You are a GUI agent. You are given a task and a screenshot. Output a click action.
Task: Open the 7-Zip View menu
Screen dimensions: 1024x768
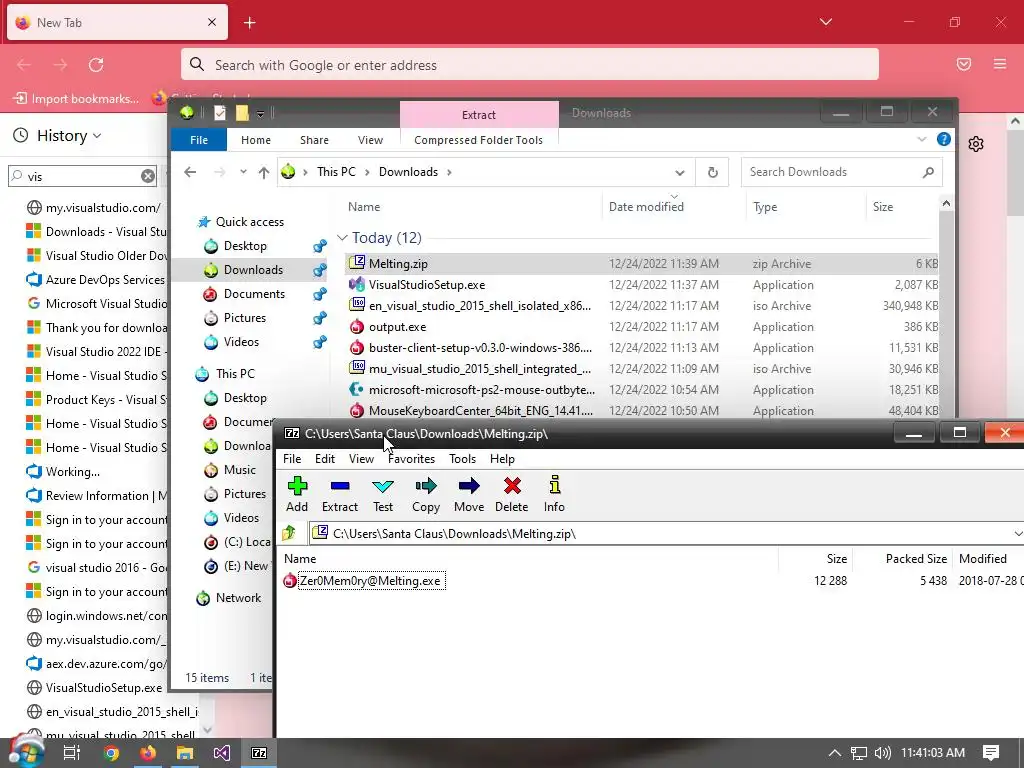coord(361,458)
